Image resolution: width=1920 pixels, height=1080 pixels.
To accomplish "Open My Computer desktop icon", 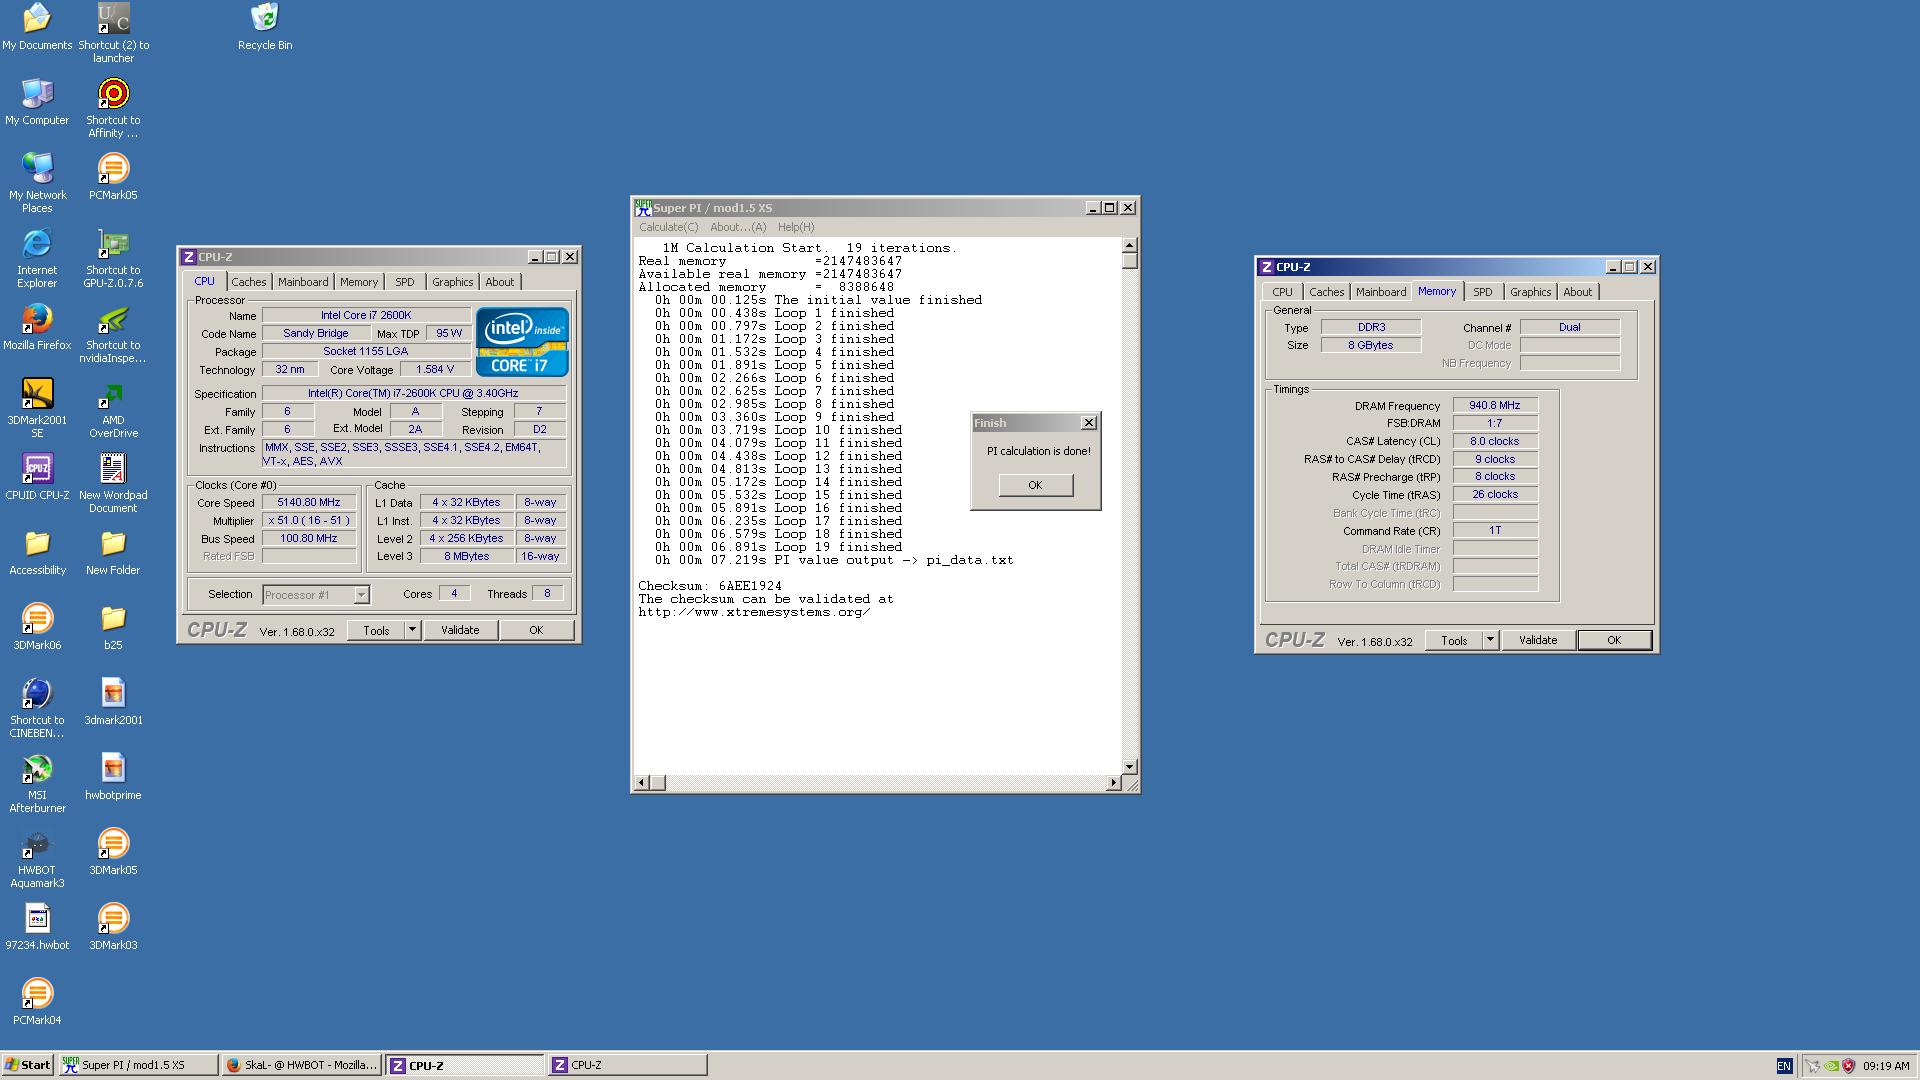I will pyautogui.click(x=37, y=102).
